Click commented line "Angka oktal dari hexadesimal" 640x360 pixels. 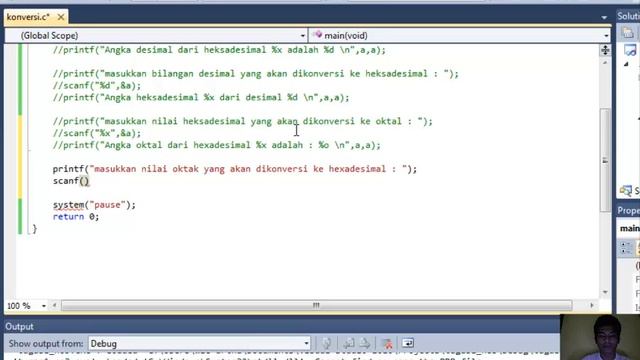tap(217, 145)
